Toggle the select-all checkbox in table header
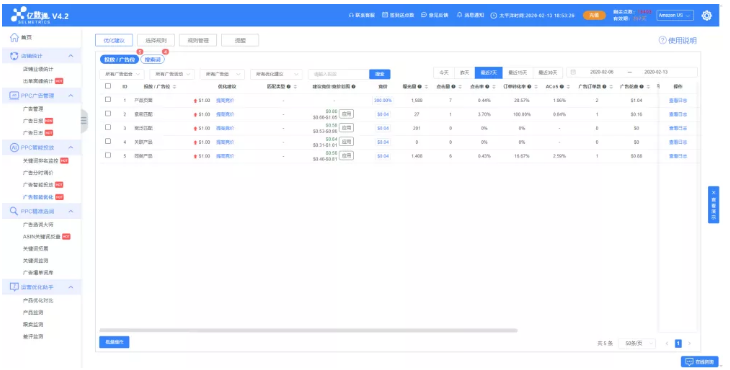 (108, 86)
